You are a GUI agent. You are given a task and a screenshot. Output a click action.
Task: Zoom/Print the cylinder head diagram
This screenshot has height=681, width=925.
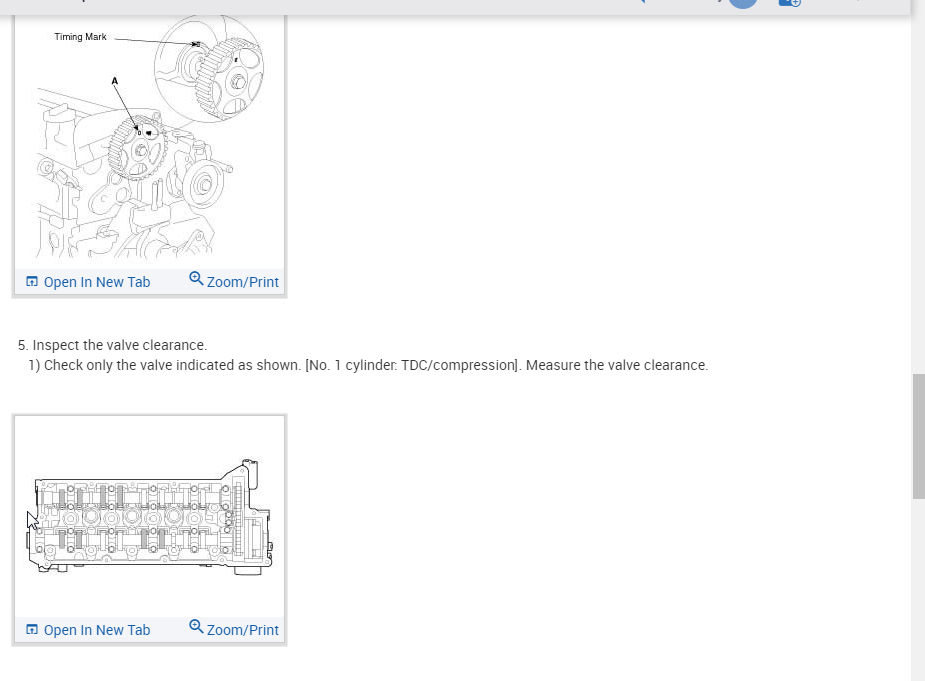234,629
